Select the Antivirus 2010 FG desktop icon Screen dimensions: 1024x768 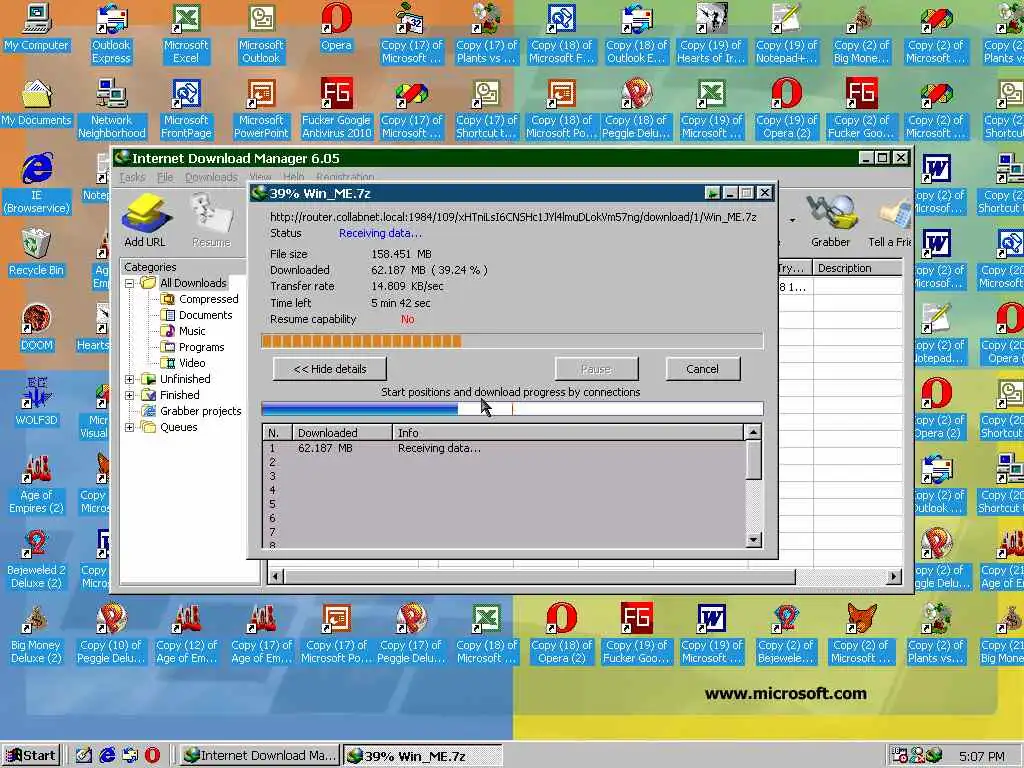coord(336,109)
